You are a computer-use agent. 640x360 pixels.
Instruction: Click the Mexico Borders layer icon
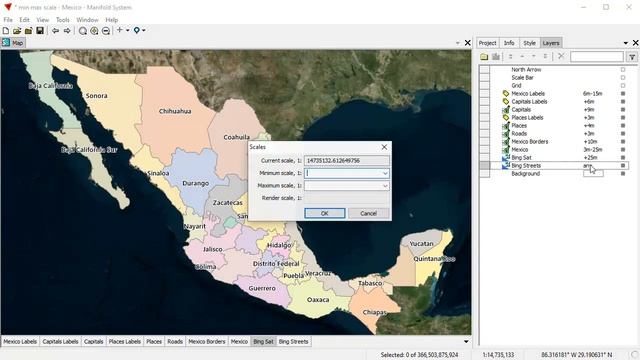click(506, 142)
